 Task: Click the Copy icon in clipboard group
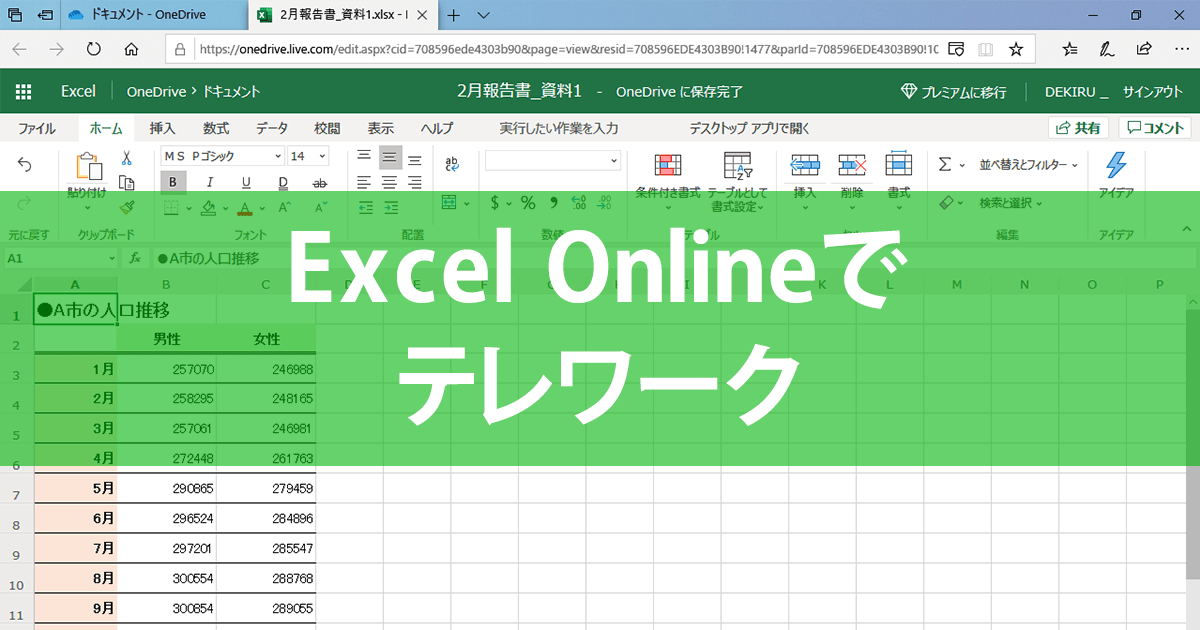tap(127, 182)
